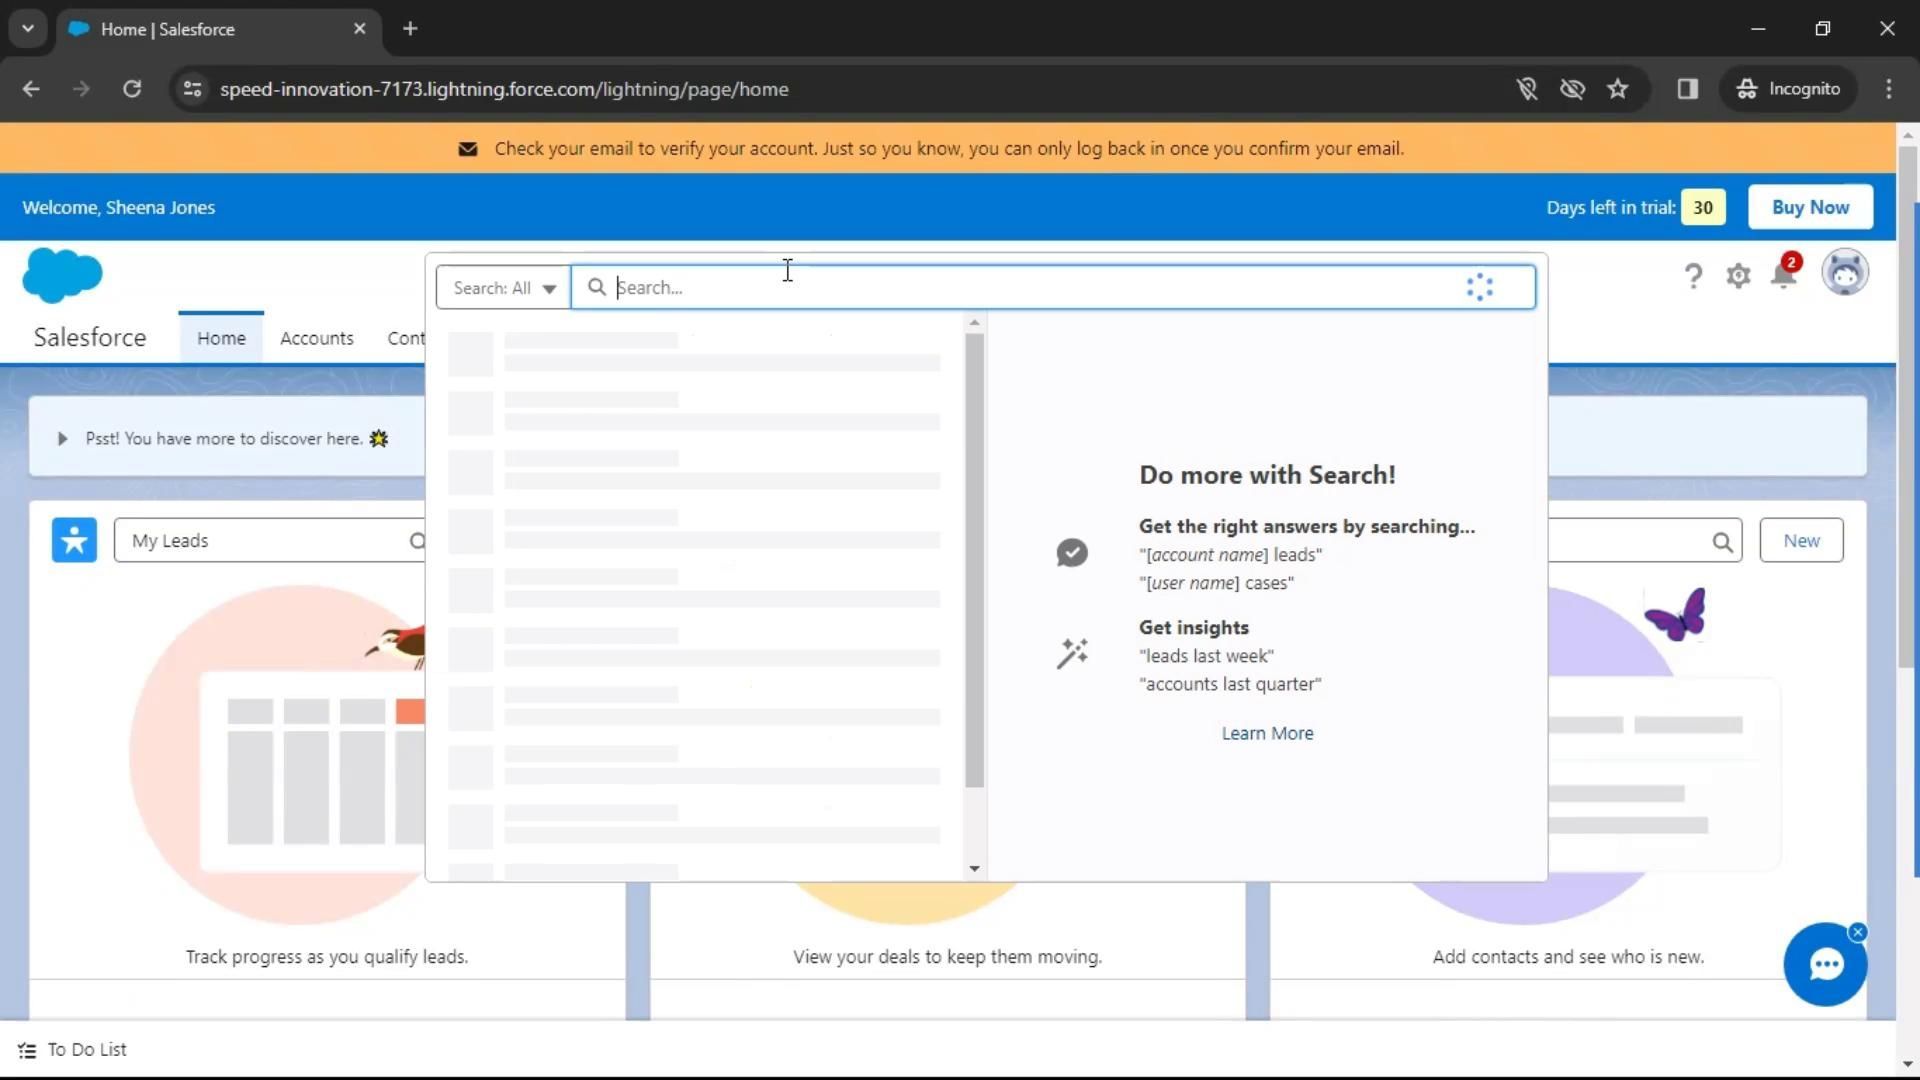Open the user profile avatar
The image size is (1920, 1080).
(x=1844, y=273)
